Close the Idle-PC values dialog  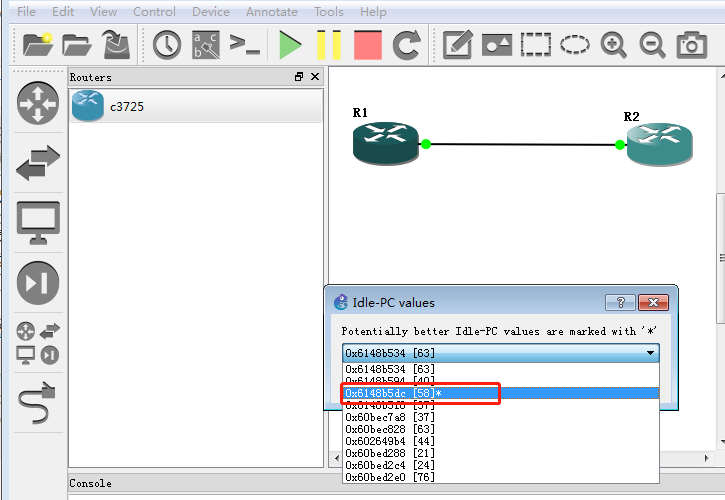[x=653, y=302]
